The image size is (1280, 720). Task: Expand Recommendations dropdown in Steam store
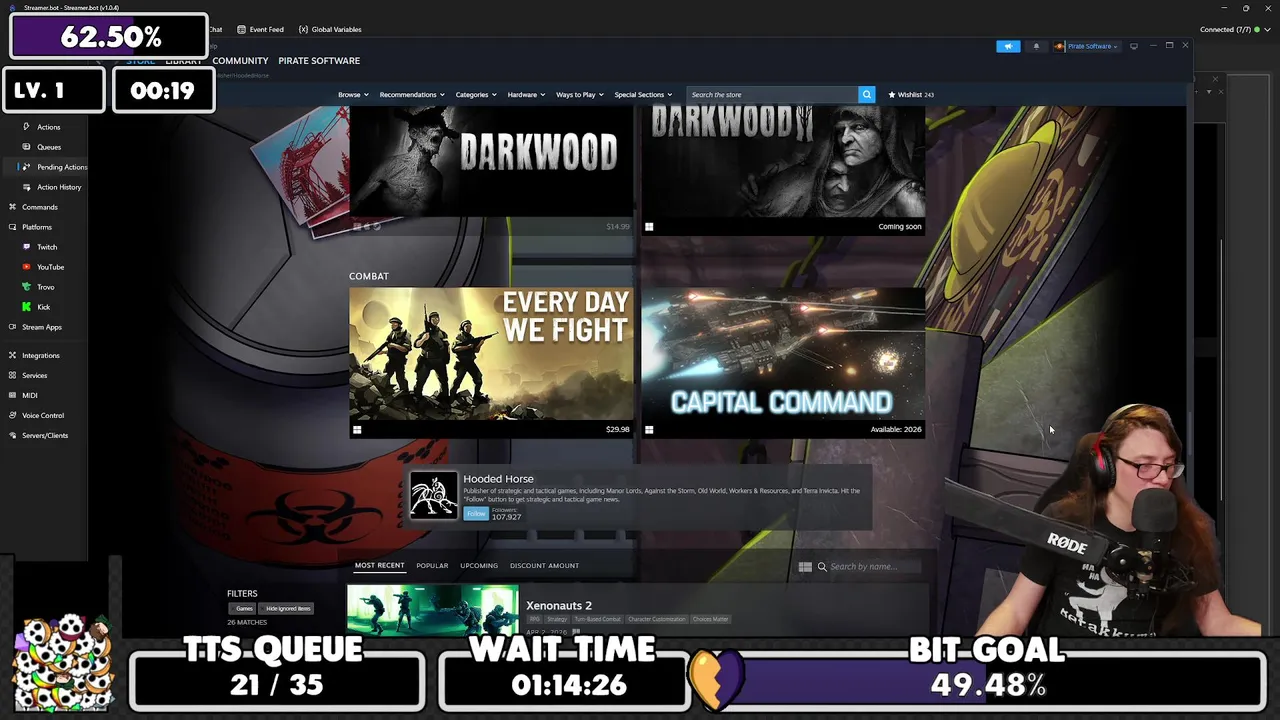click(411, 95)
